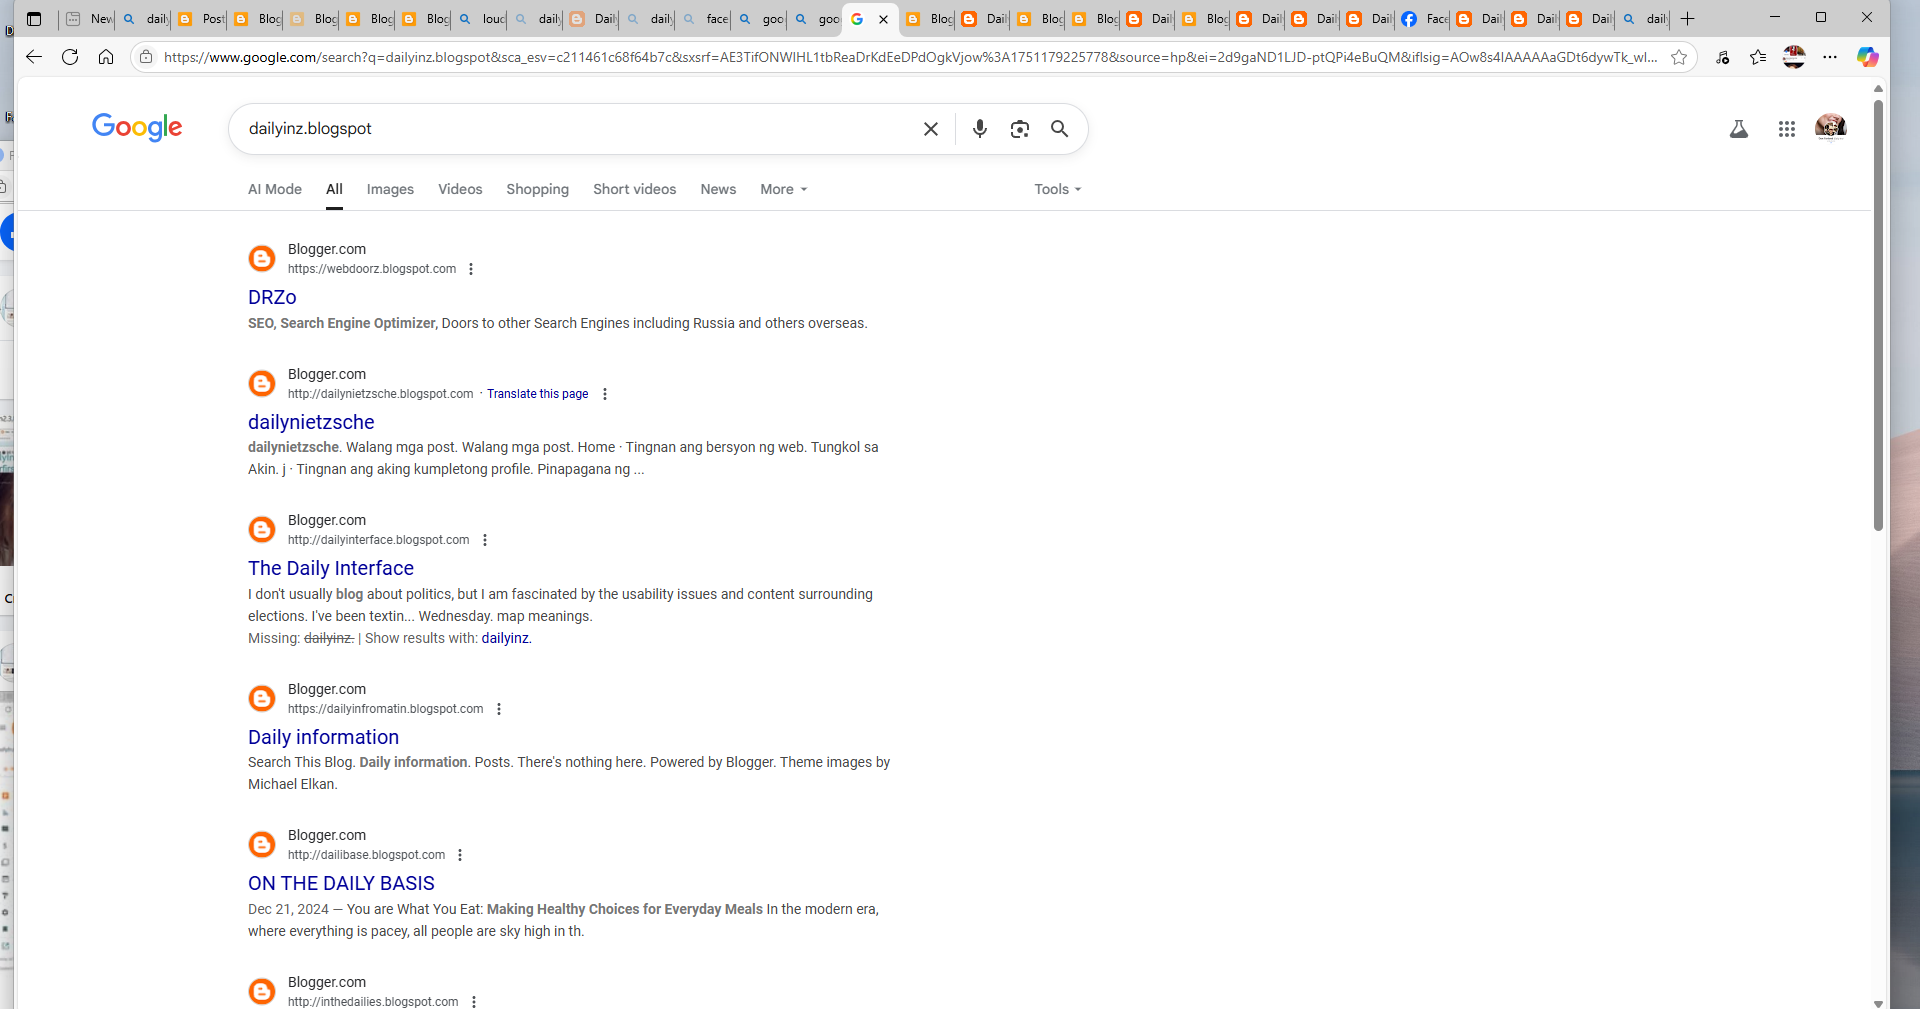Click the http://dailibase.blogspot.com URL text

(x=366, y=855)
